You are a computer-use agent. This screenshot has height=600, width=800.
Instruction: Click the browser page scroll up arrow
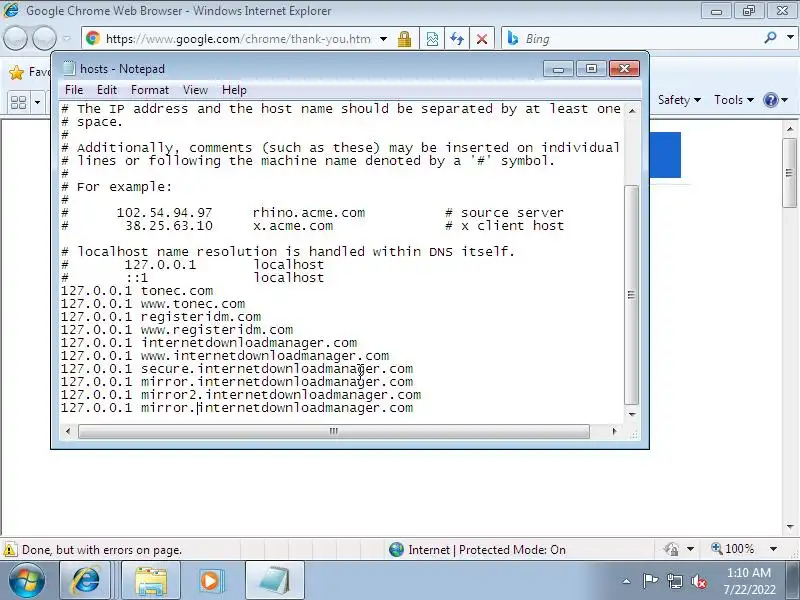(790, 129)
